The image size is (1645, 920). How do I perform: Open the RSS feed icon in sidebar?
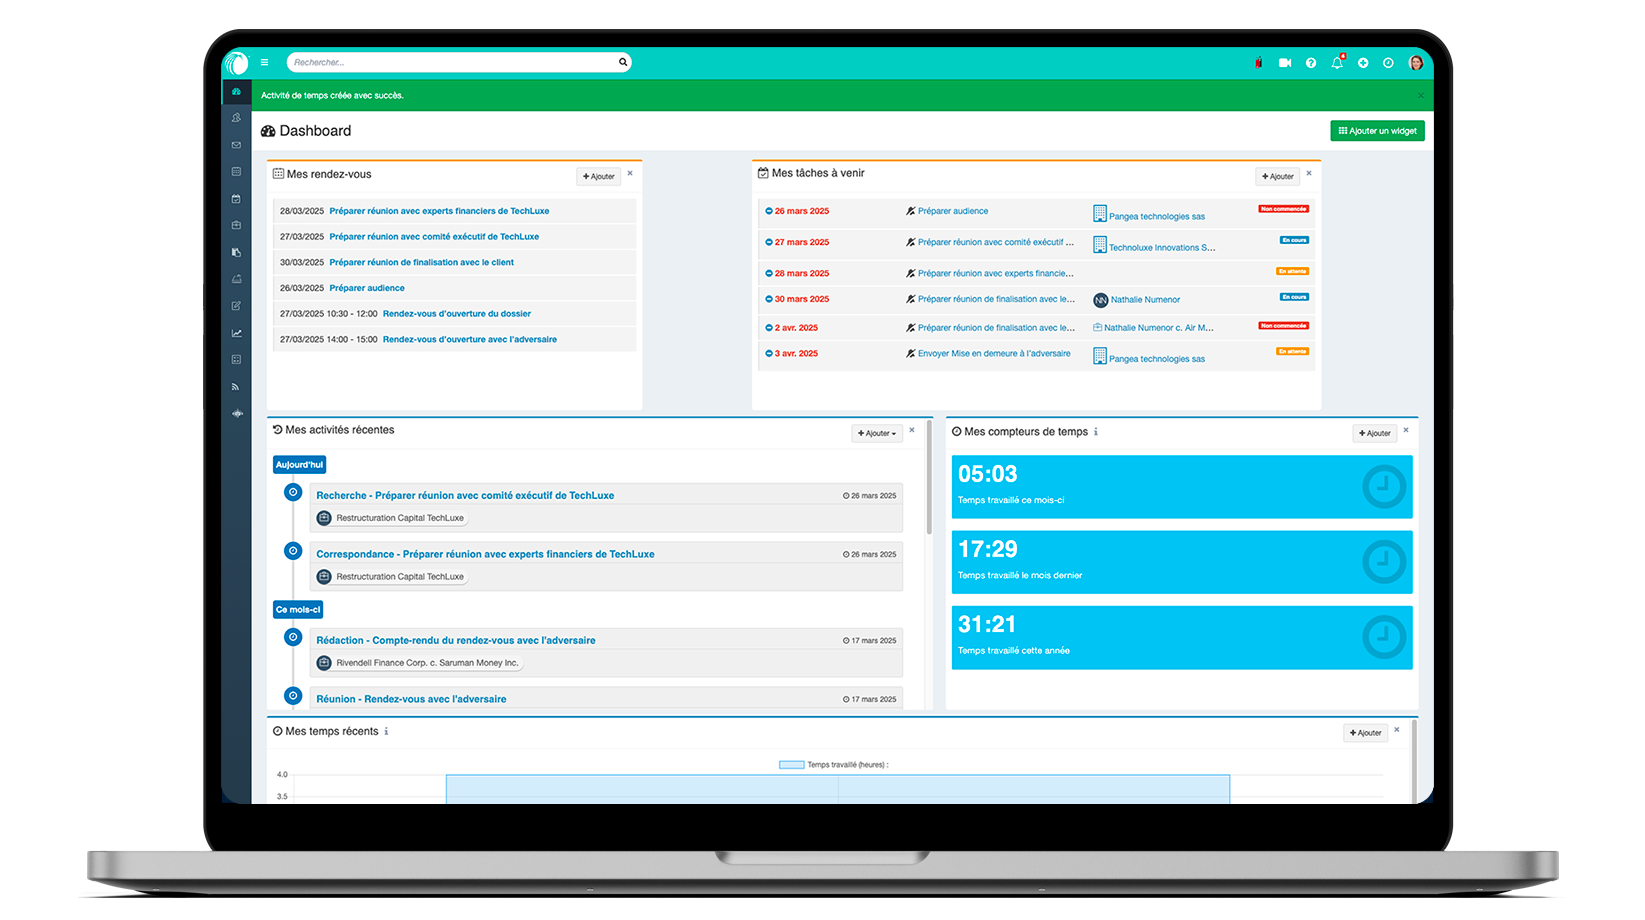point(236,387)
